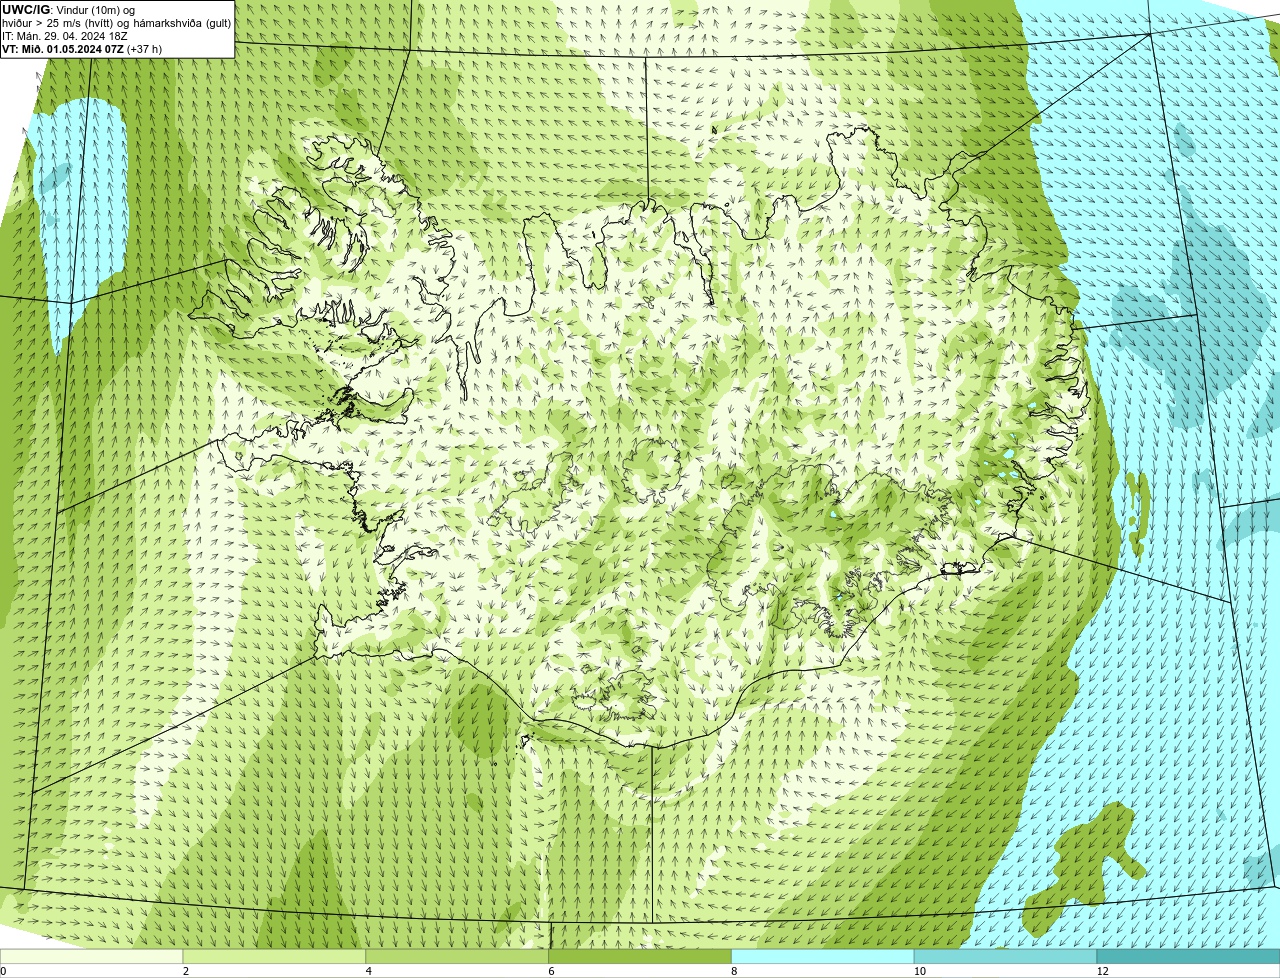Click the valid time line 'VT: Mið. 01.05.2024 07Z (+37 h)'

pyautogui.click(x=82, y=49)
